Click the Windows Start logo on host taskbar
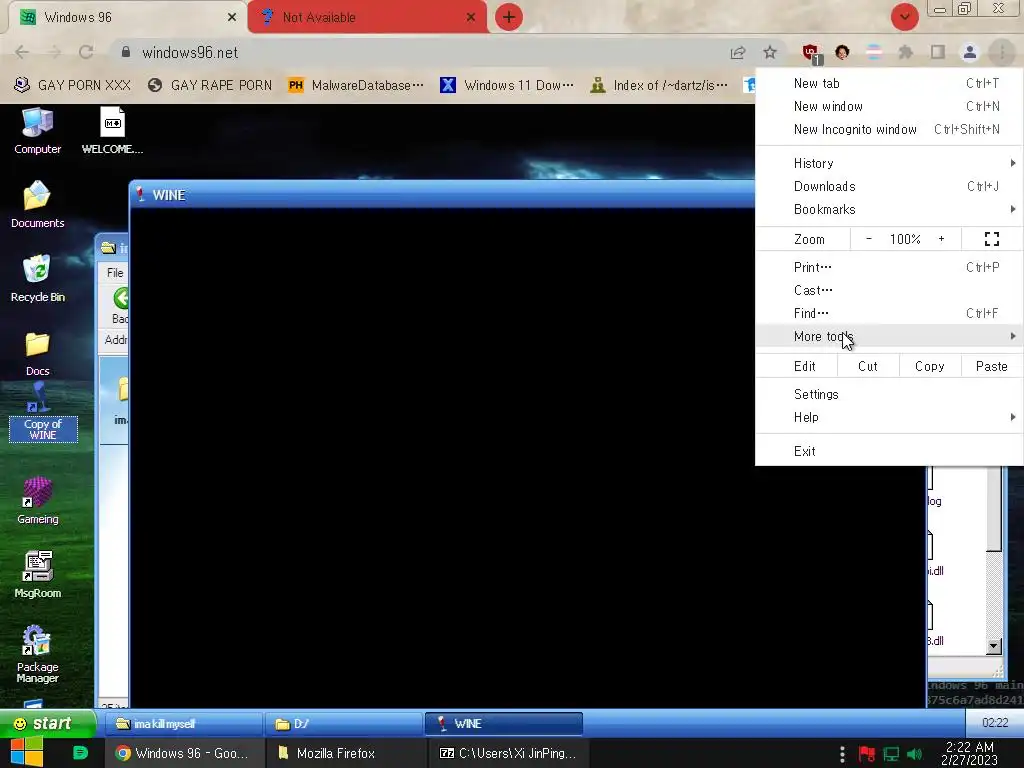 (x=26, y=753)
